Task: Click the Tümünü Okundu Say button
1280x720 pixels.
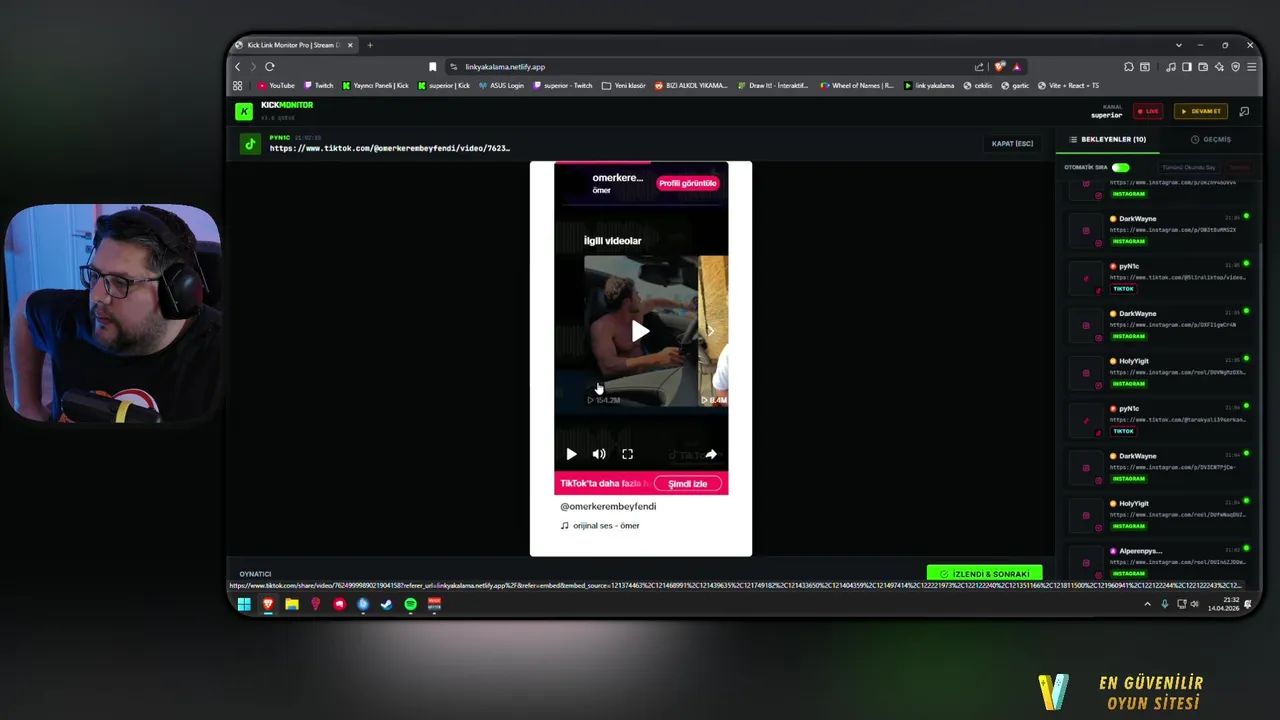Action: click(x=1189, y=168)
